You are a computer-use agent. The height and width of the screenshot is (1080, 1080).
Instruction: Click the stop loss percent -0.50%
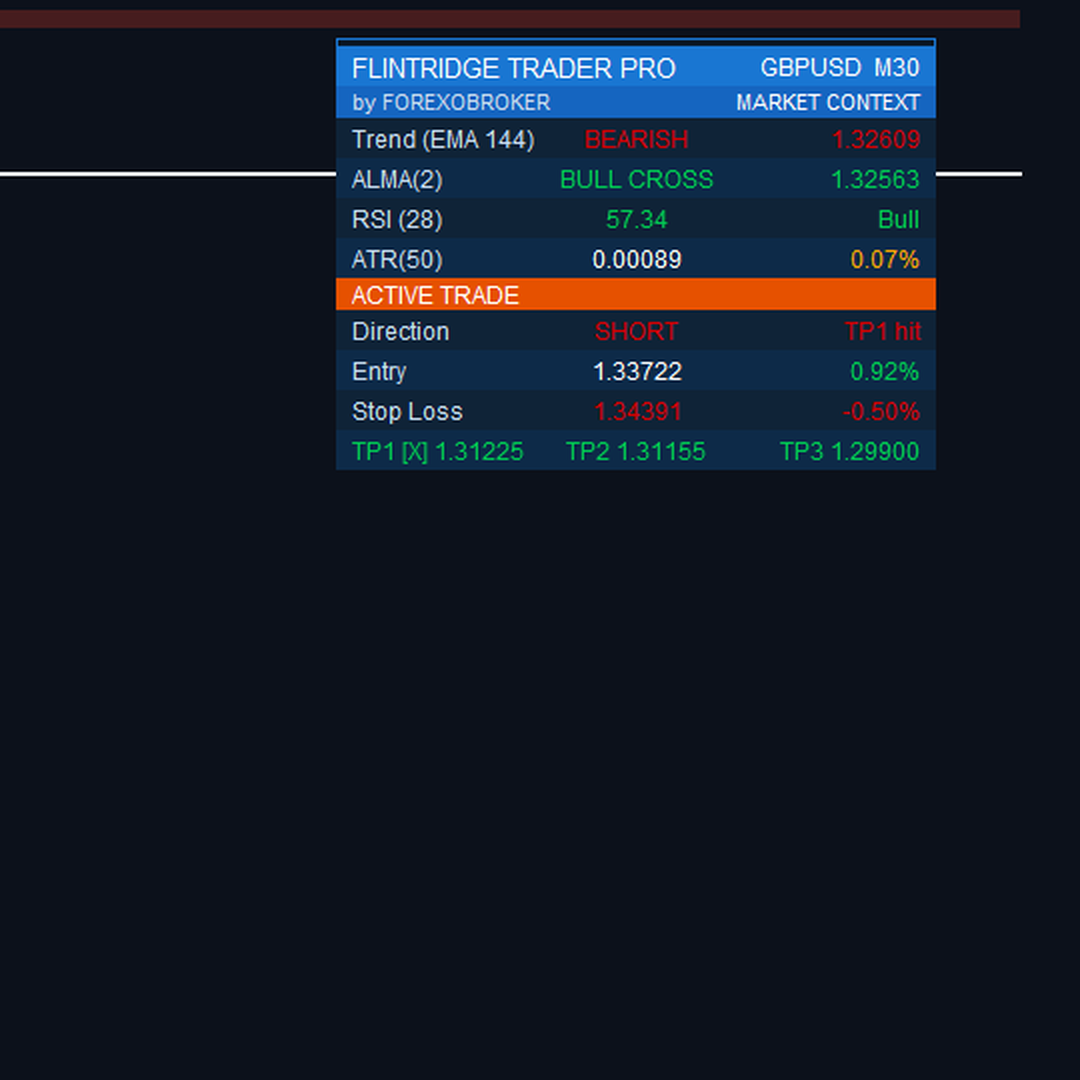881,412
